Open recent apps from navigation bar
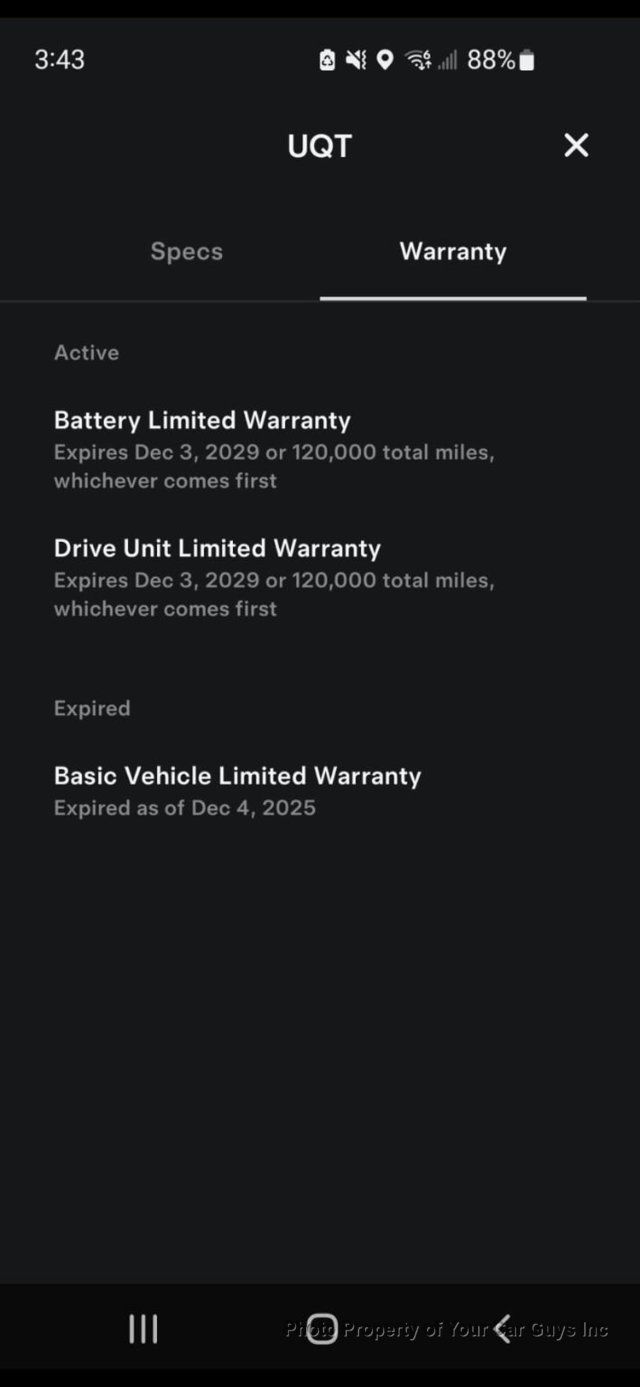Image resolution: width=640 pixels, height=1387 pixels. pos(143,1328)
